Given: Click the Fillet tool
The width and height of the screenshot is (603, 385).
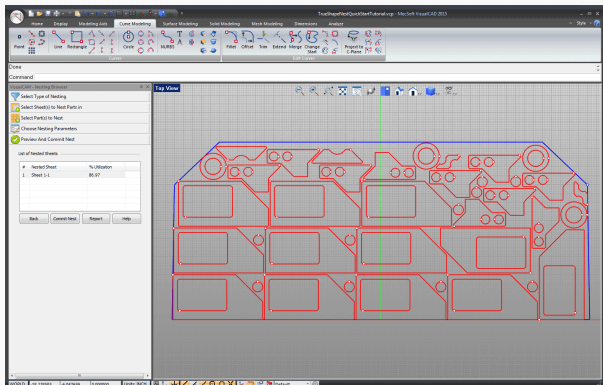Looking at the screenshot, I should coord(231,40).
